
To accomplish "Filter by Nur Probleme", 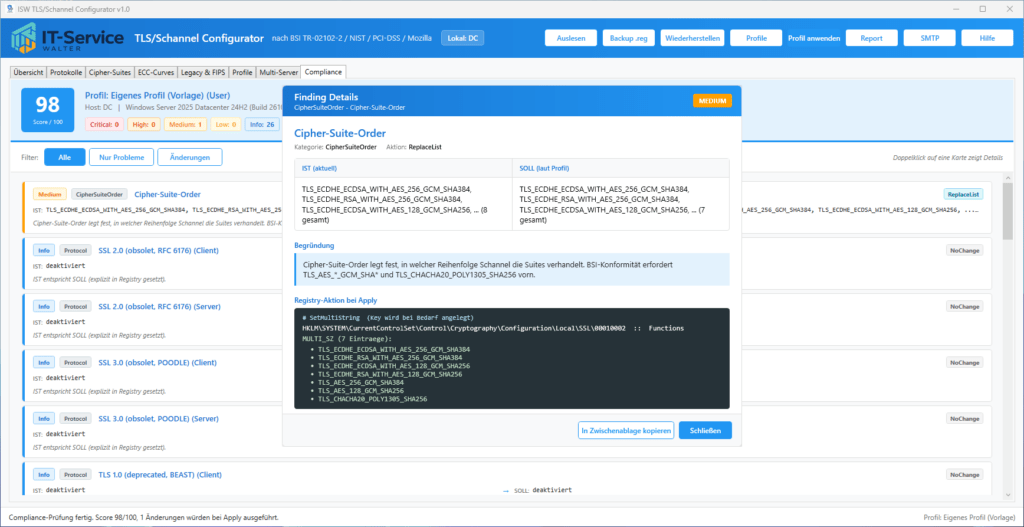I will pos(123,157).
